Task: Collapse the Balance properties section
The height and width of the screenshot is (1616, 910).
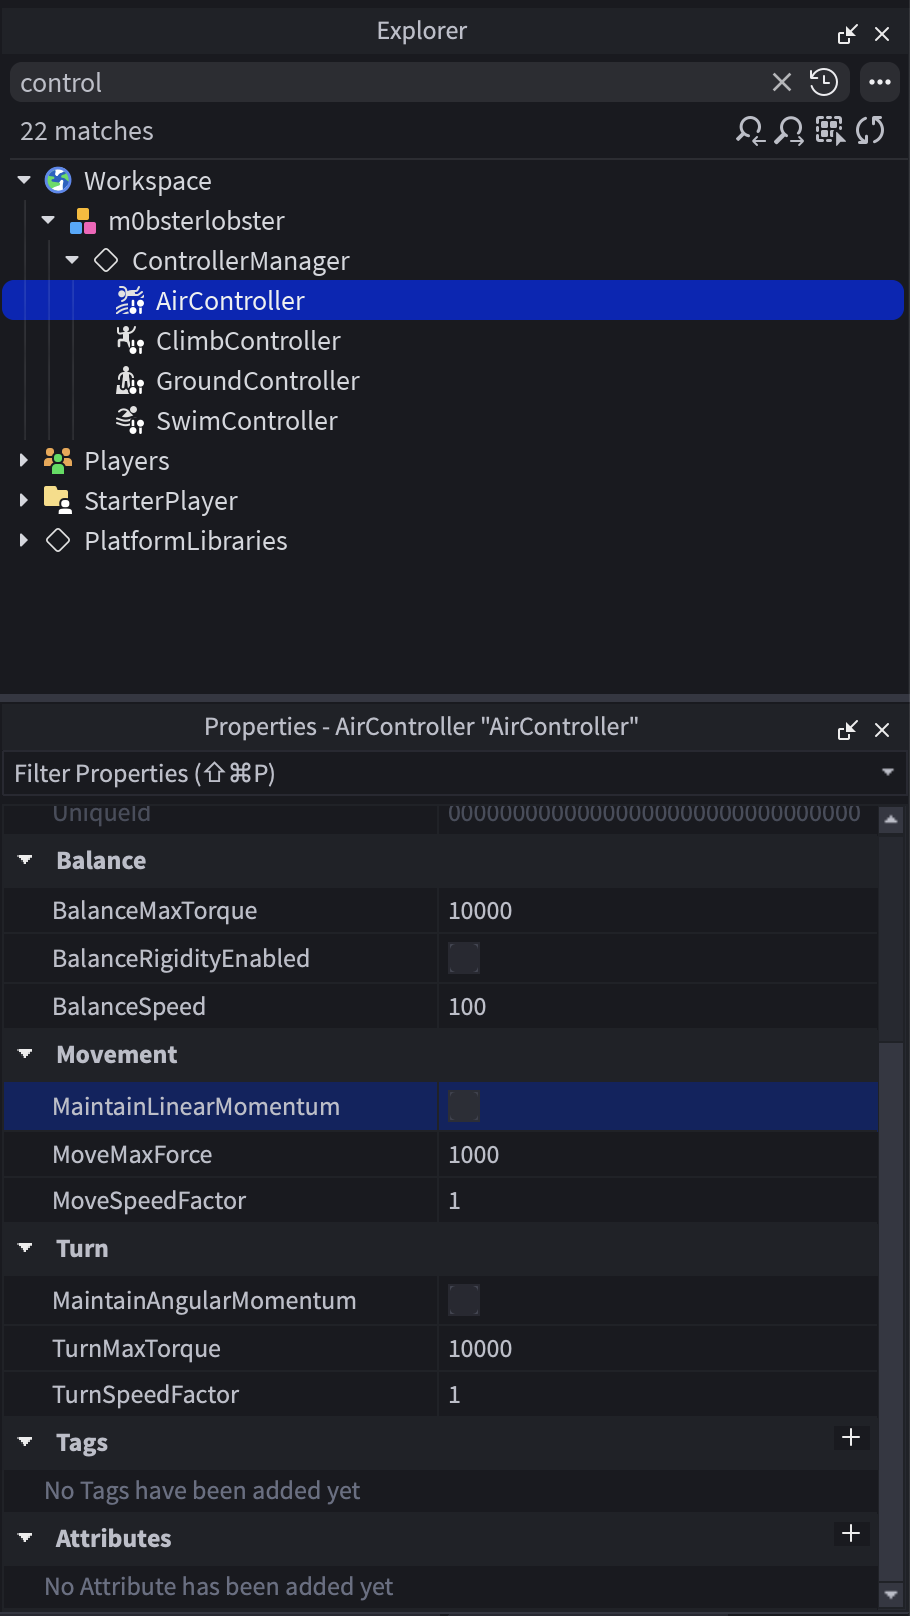Action: point(26,860)
